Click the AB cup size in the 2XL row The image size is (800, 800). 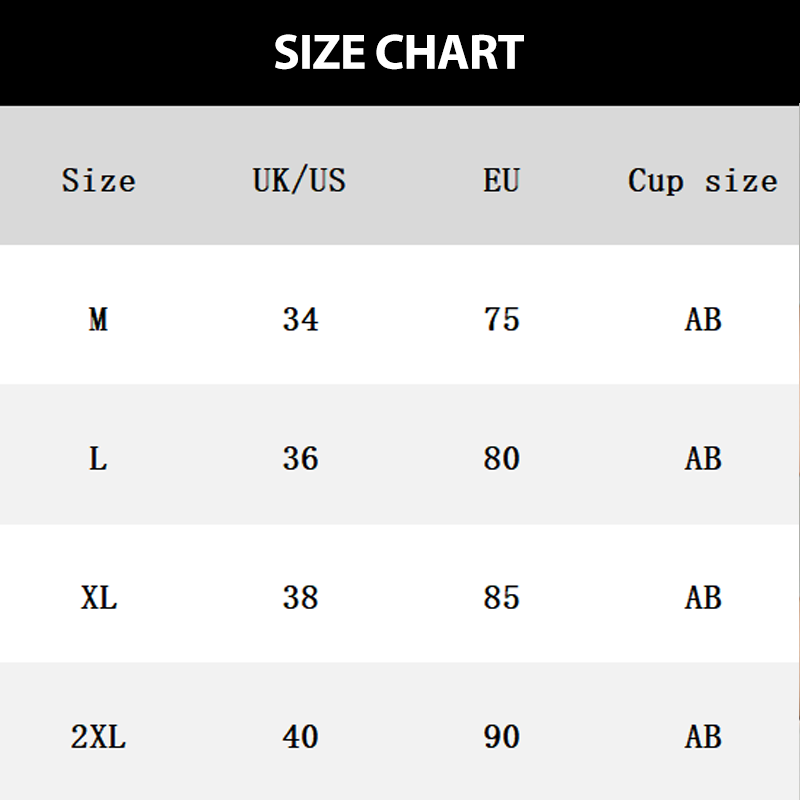pyautogui.click(x=703, y=737)
